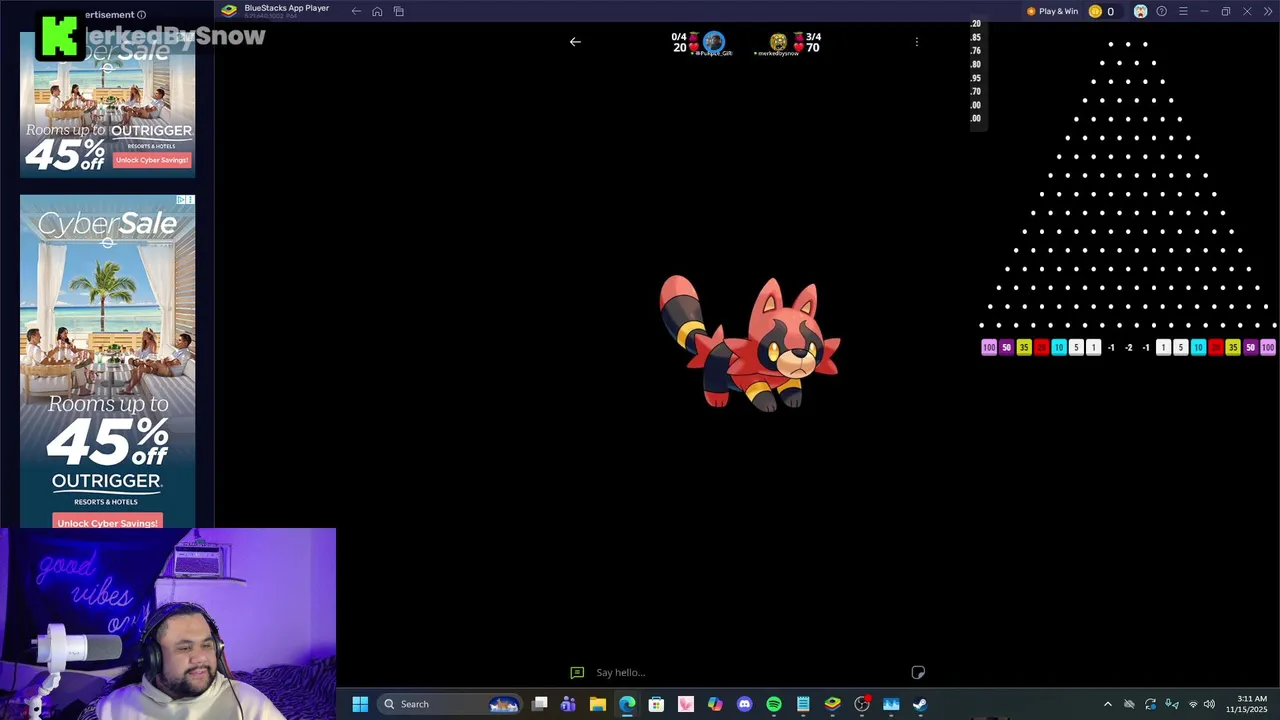Click the volume speaker tray icon

tap(1210, 704)
